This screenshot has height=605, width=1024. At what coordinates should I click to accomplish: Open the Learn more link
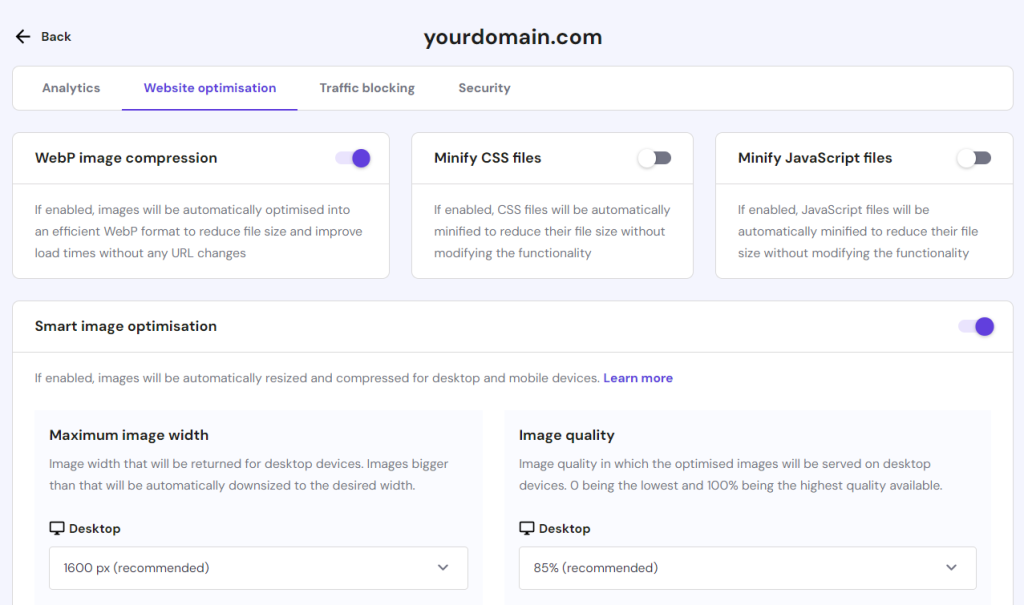tap(638, 378)
